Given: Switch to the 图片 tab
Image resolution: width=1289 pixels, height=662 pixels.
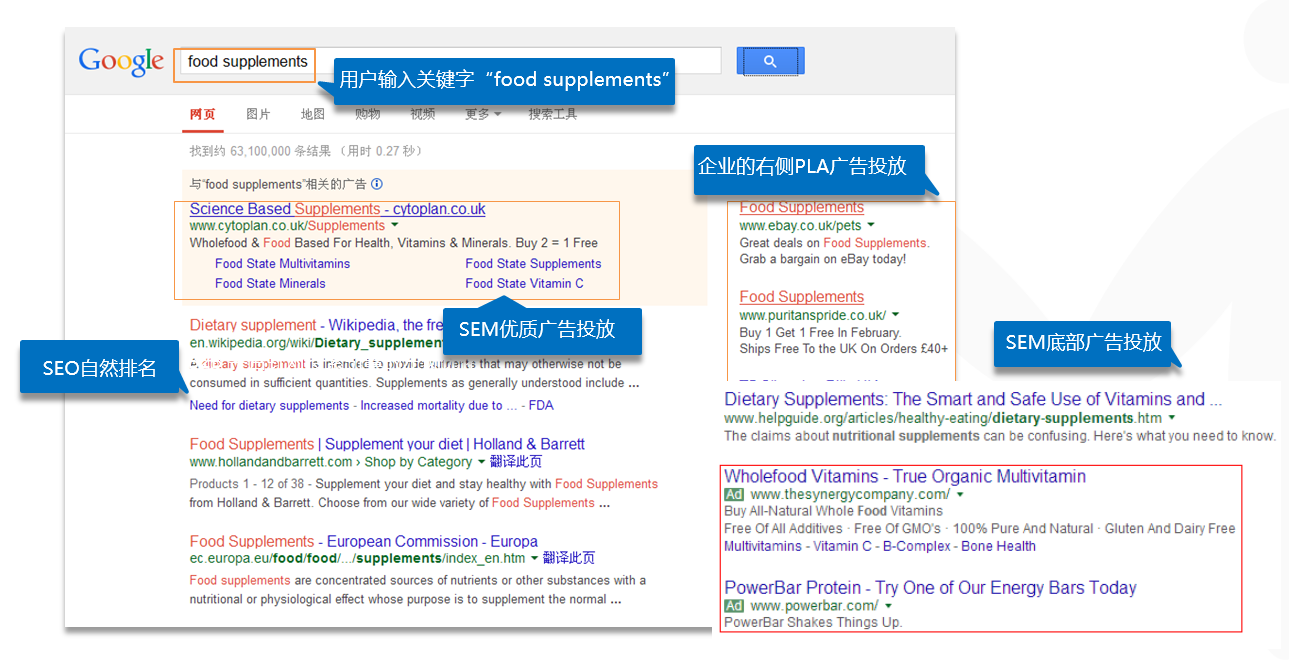Looking at the screenshot, I should coord(258,115).
